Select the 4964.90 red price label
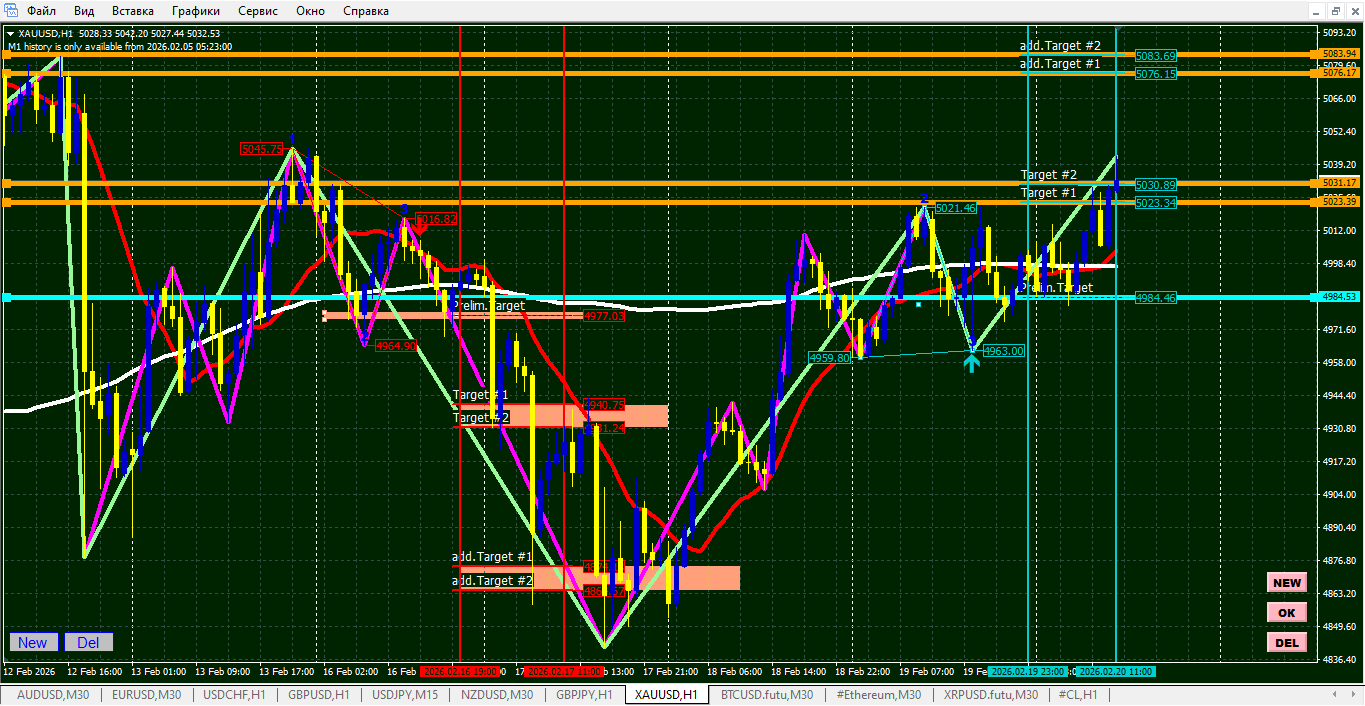1365x706 pixels. (x=396, y=345)
